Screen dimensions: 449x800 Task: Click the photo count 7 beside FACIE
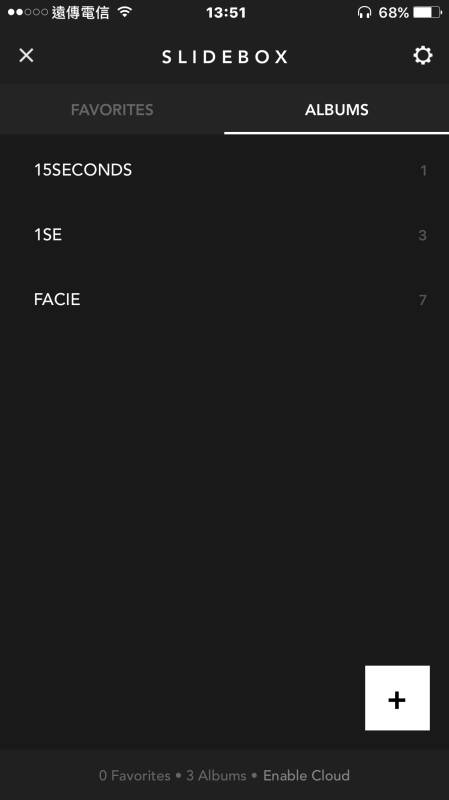pyautogui.click(x=422, y=300)
